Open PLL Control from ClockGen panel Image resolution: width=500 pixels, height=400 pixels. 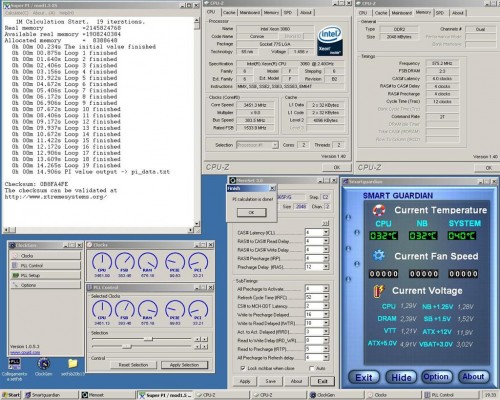[46, 265]
